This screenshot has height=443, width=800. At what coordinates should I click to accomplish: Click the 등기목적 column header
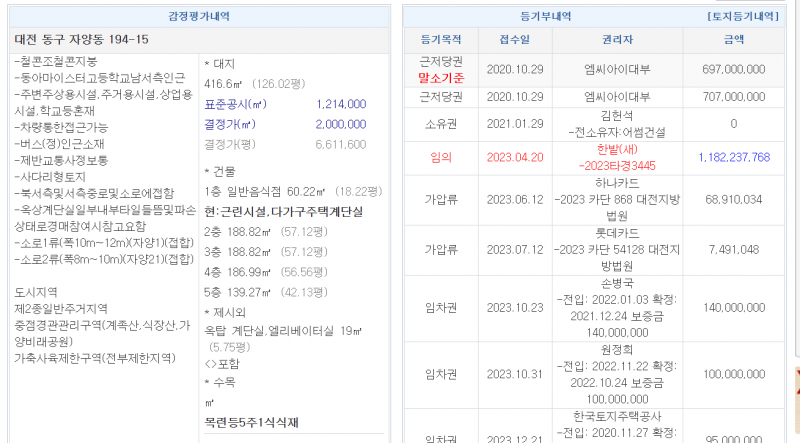(441, 41)
